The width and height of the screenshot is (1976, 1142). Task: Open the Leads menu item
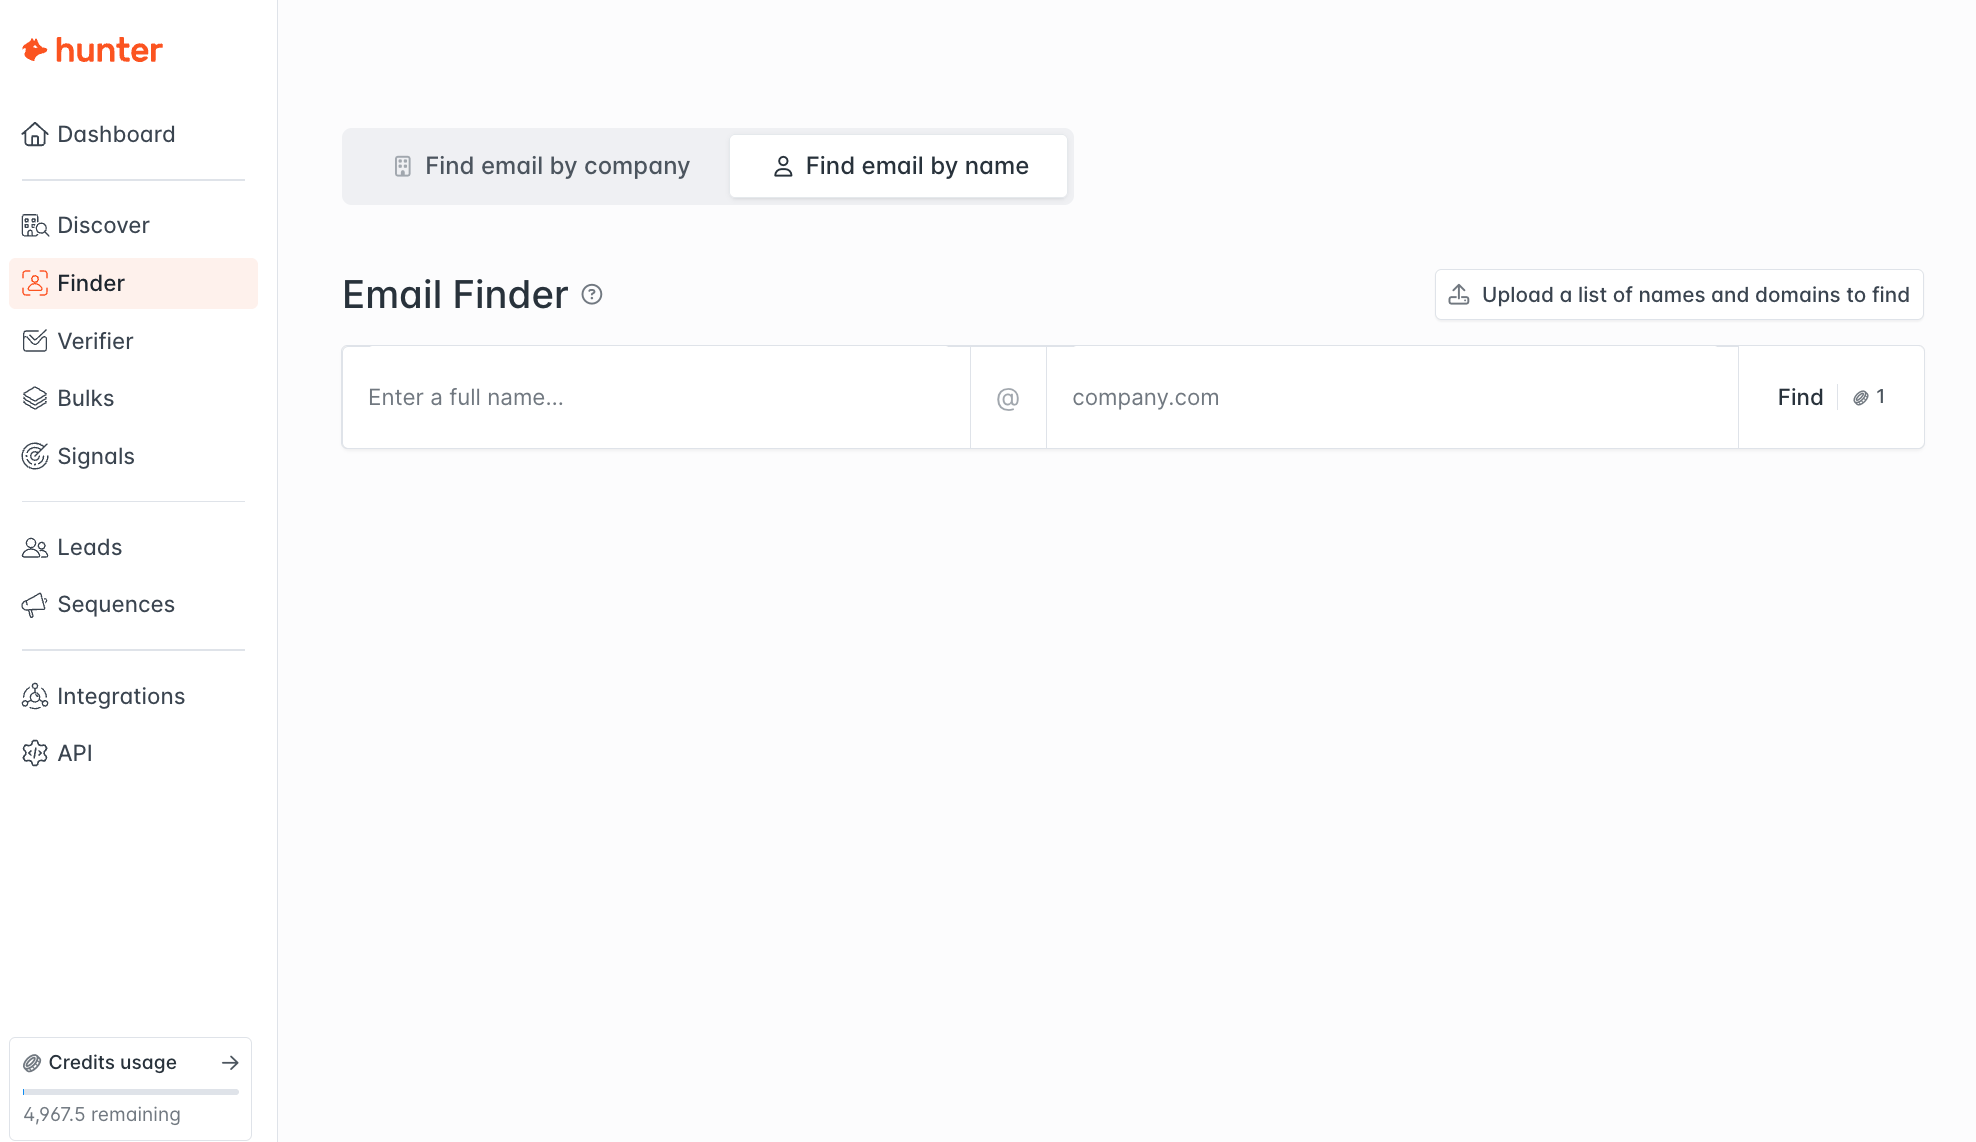(89, 547)
